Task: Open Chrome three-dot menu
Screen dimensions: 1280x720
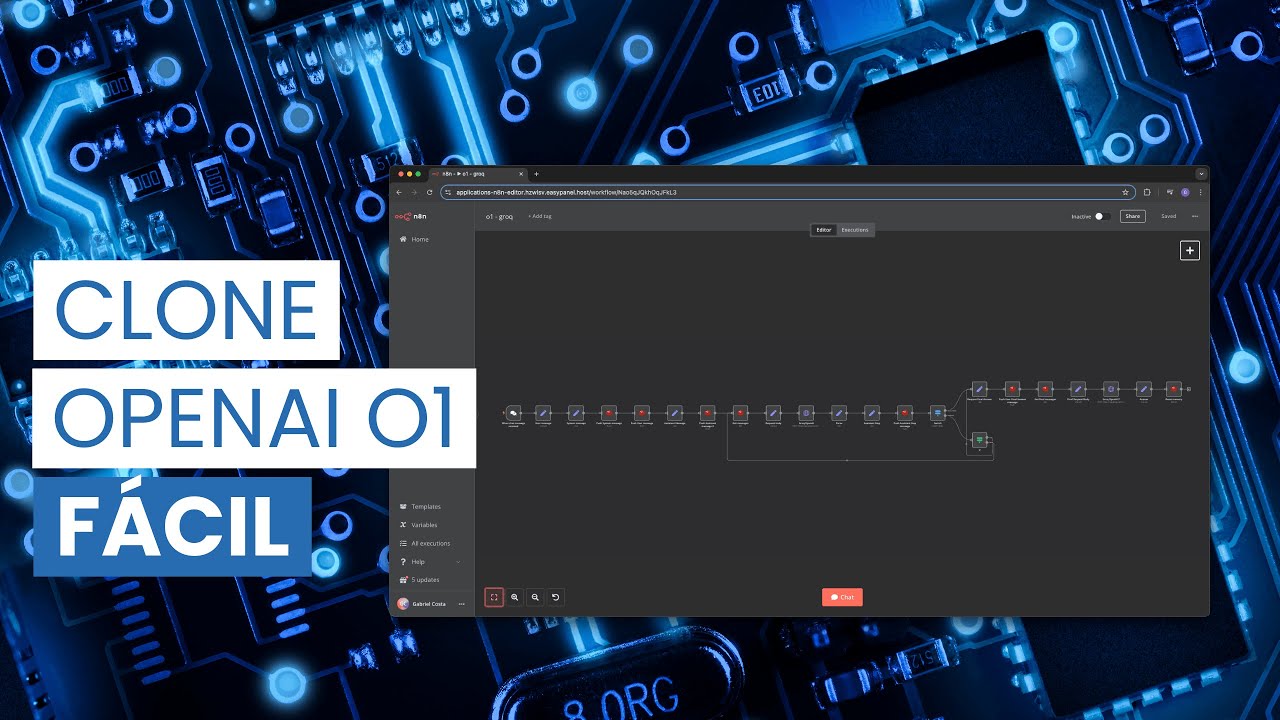Action: click(x=1201, y=192)
